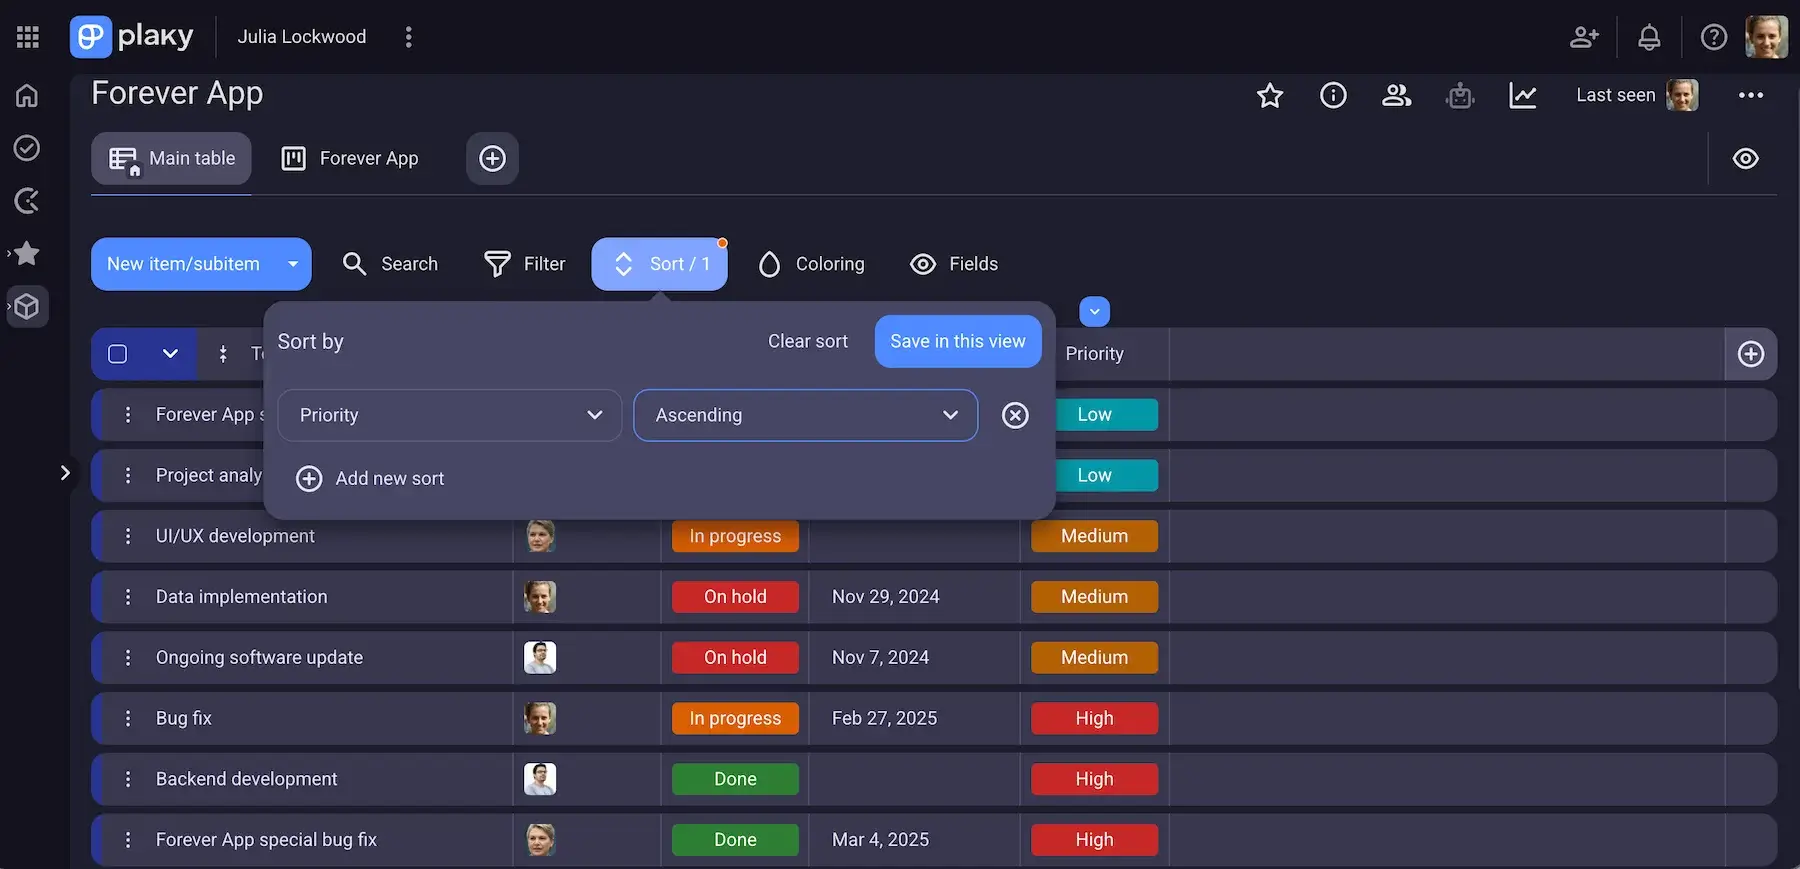Click the Julia Lockwood workspace name
The height and width of the screenshot is (869, 1800).
coord(302,37)
